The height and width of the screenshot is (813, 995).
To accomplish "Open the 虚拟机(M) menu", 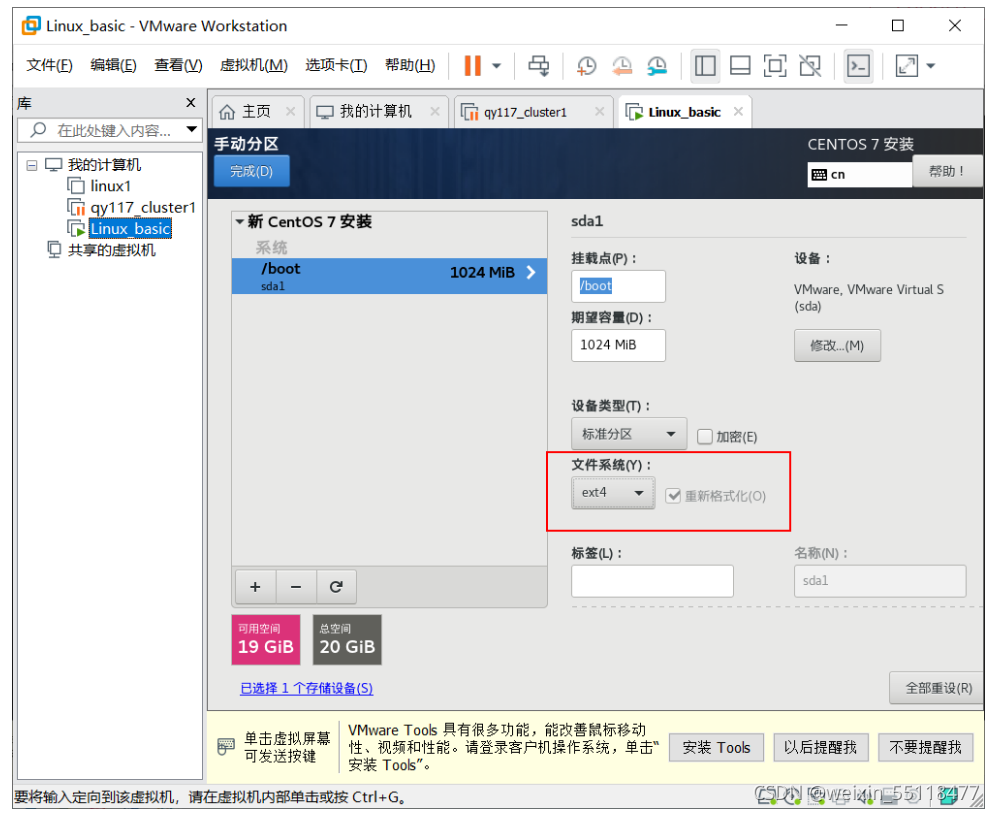I will [254, 65].
